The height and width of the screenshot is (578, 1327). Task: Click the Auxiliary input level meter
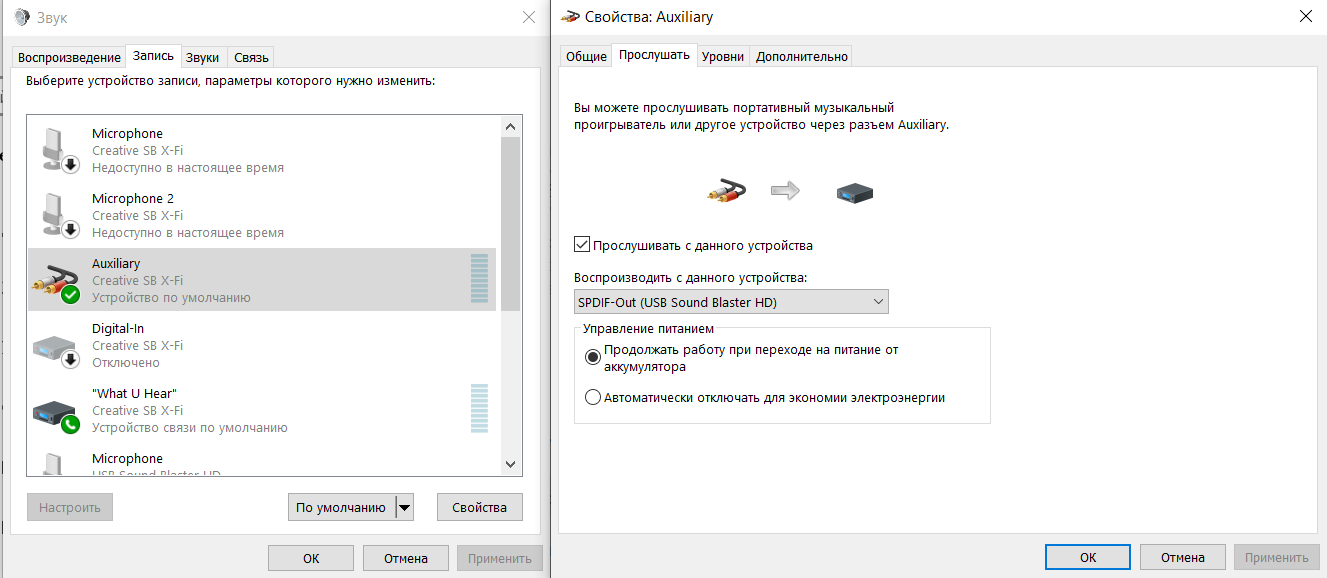coord(480,279)
